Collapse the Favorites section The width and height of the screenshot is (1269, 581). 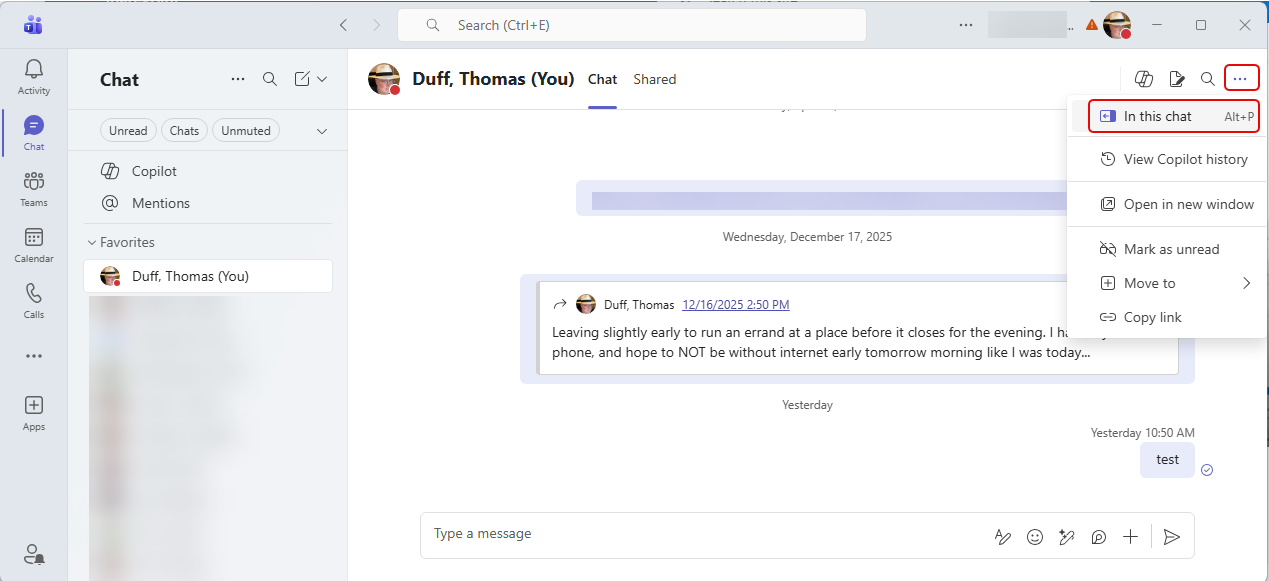click(x=92, y=242)
